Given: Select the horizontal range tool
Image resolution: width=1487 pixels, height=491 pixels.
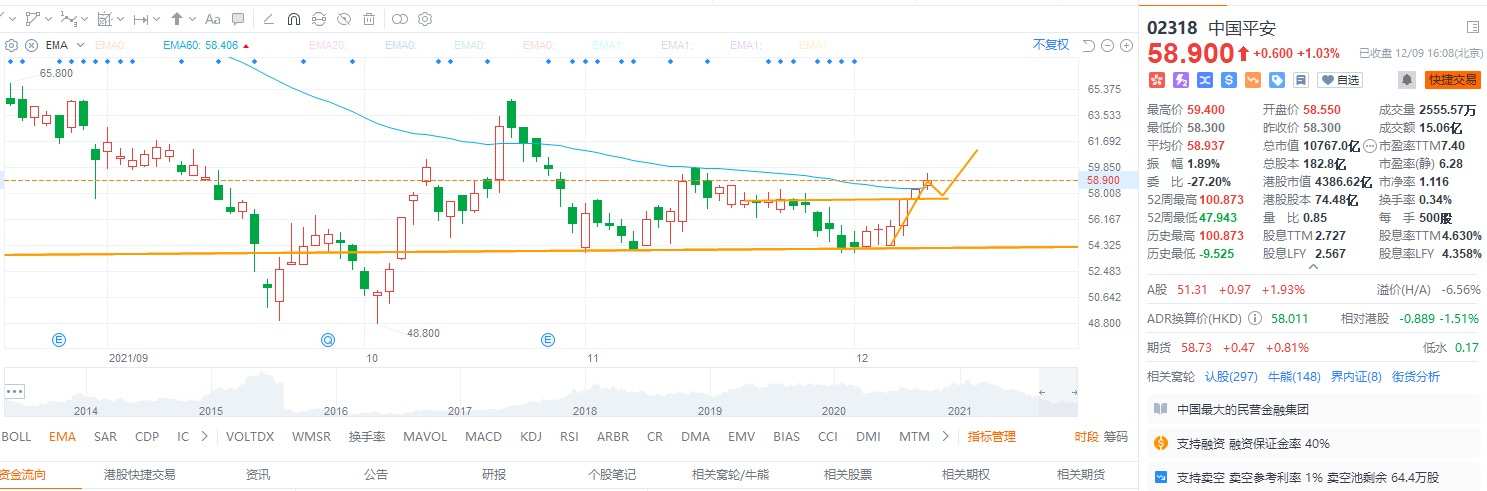Looking at the screenshot, I should pyautogui.click(x=141, y=18).
